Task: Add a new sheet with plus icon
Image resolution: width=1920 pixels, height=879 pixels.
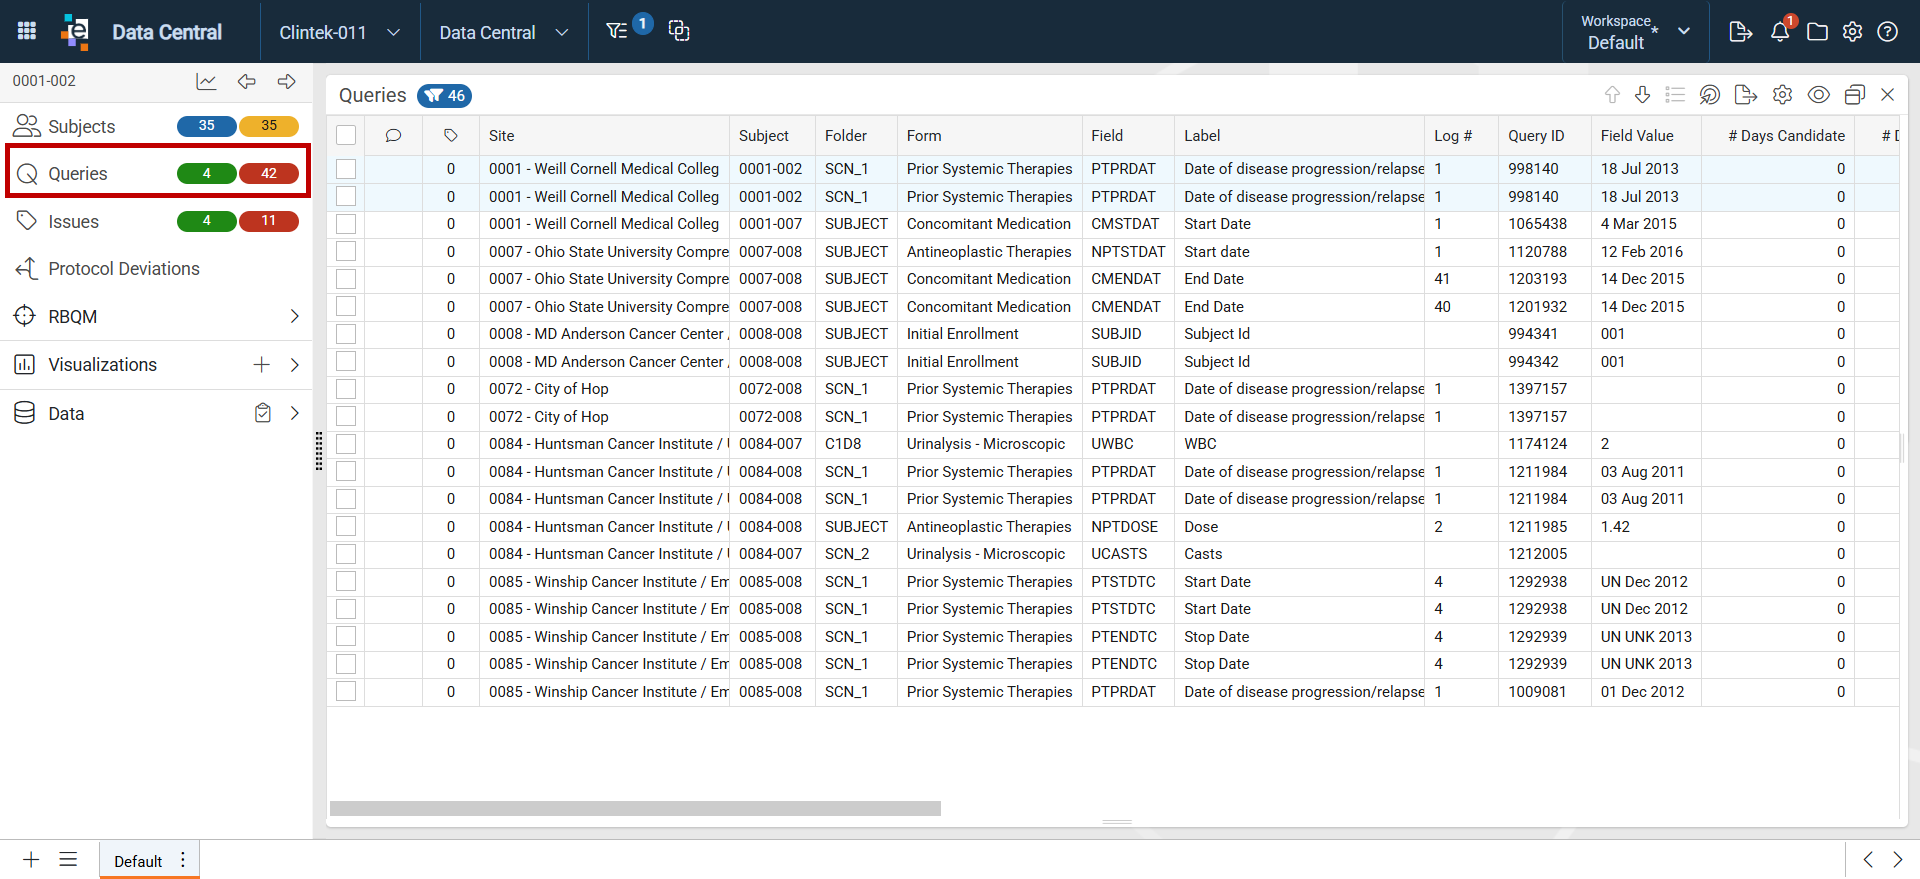Action: [31, 860]
